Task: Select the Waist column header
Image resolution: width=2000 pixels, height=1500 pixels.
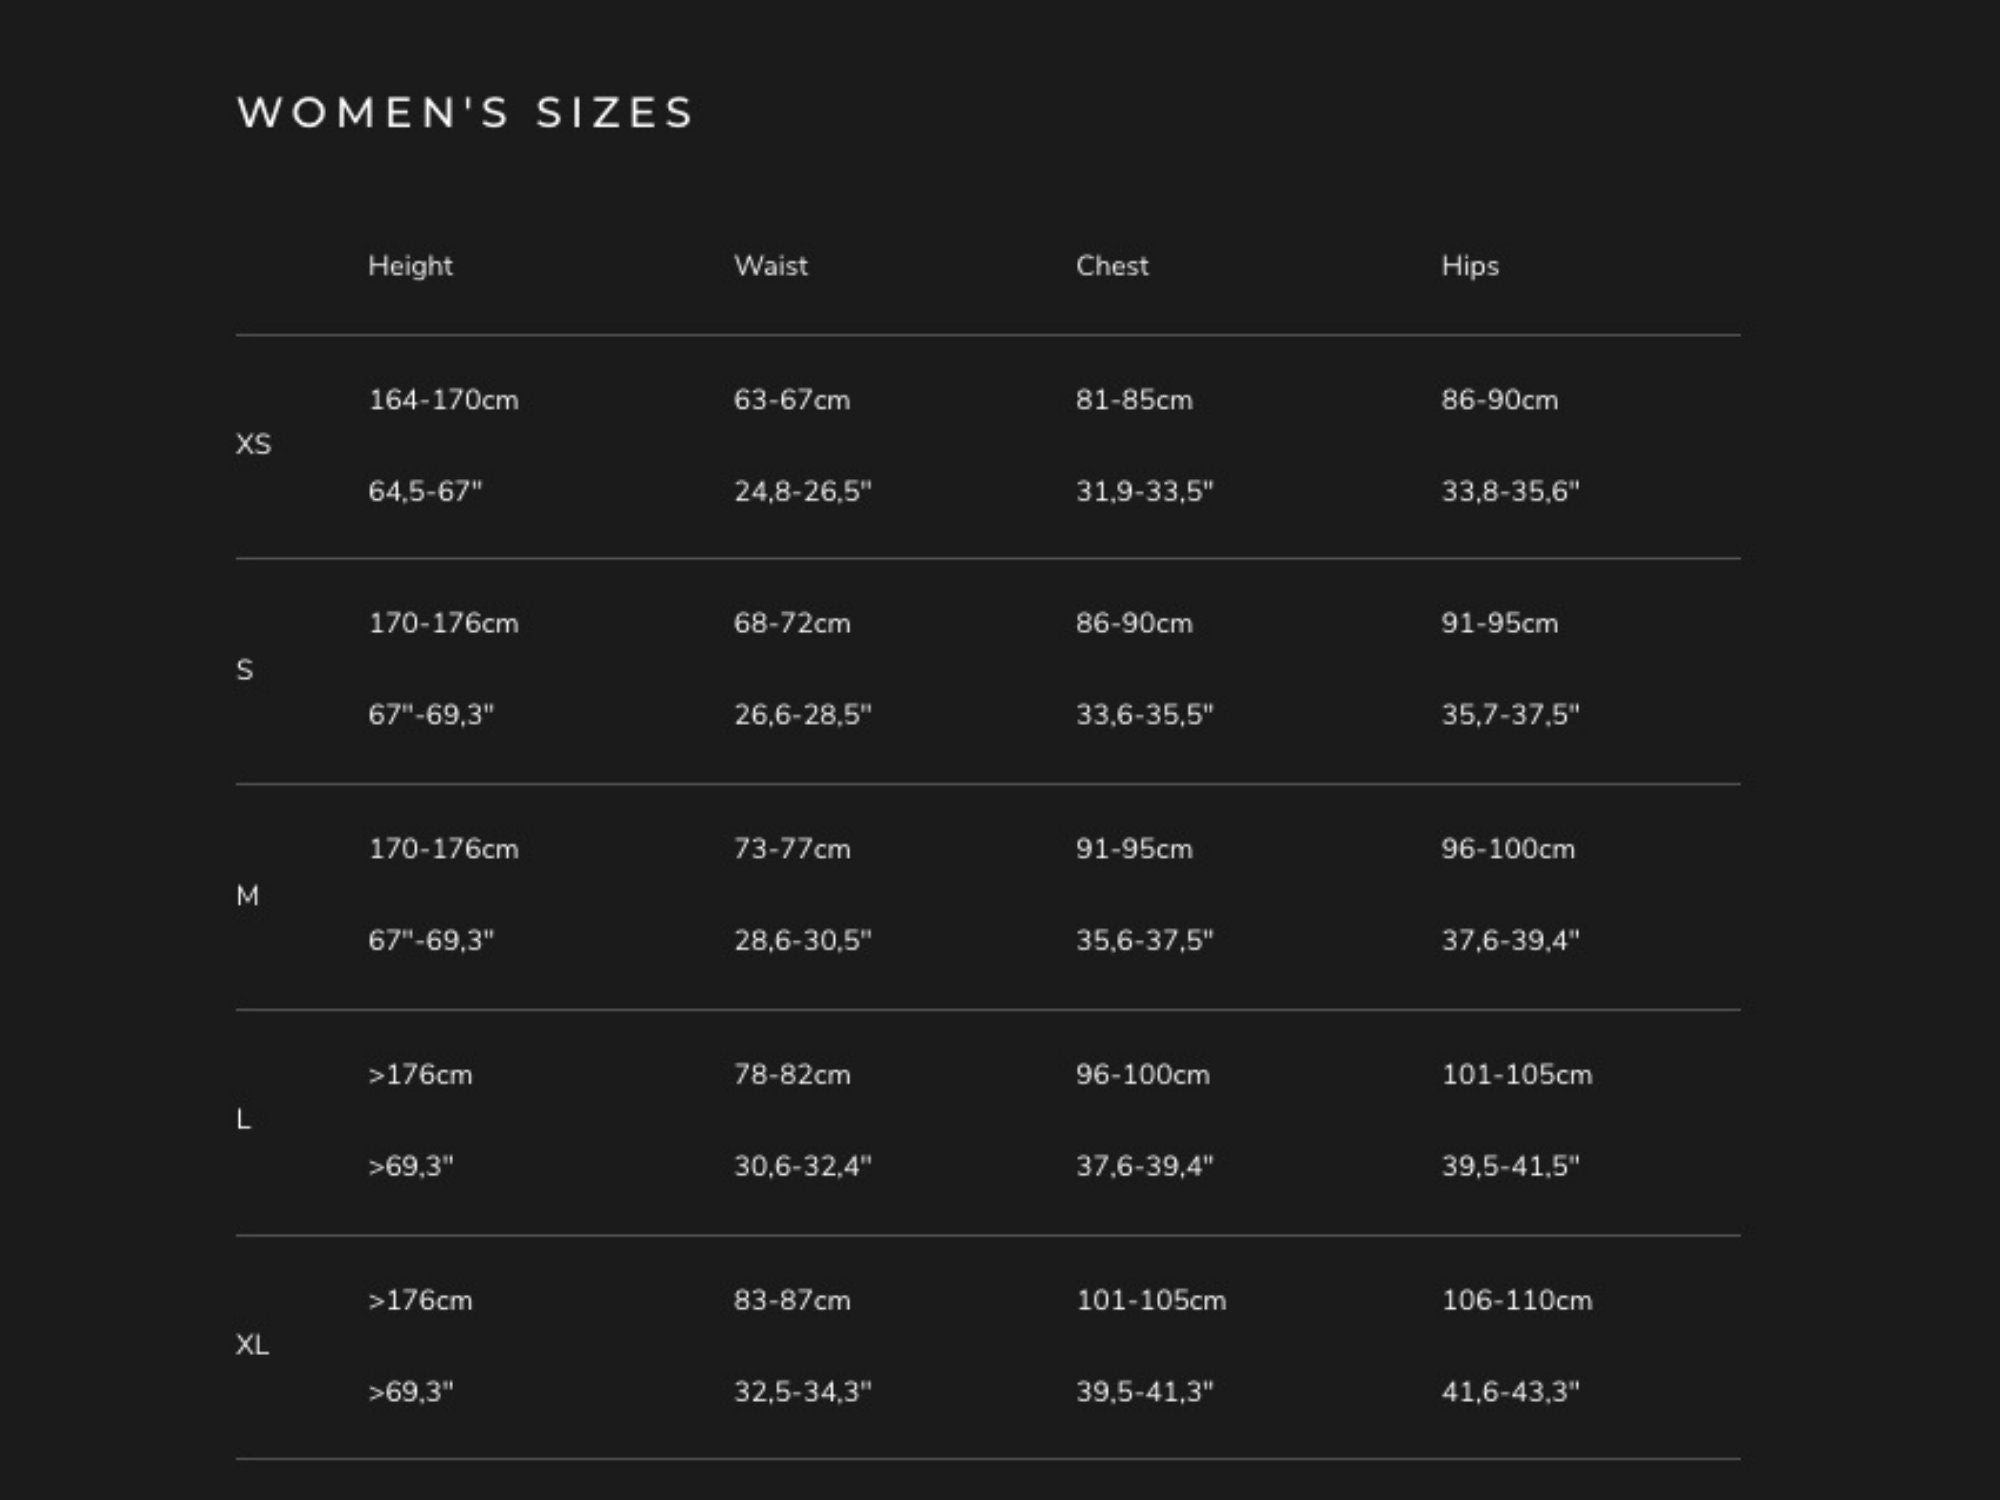Action: 771,266
